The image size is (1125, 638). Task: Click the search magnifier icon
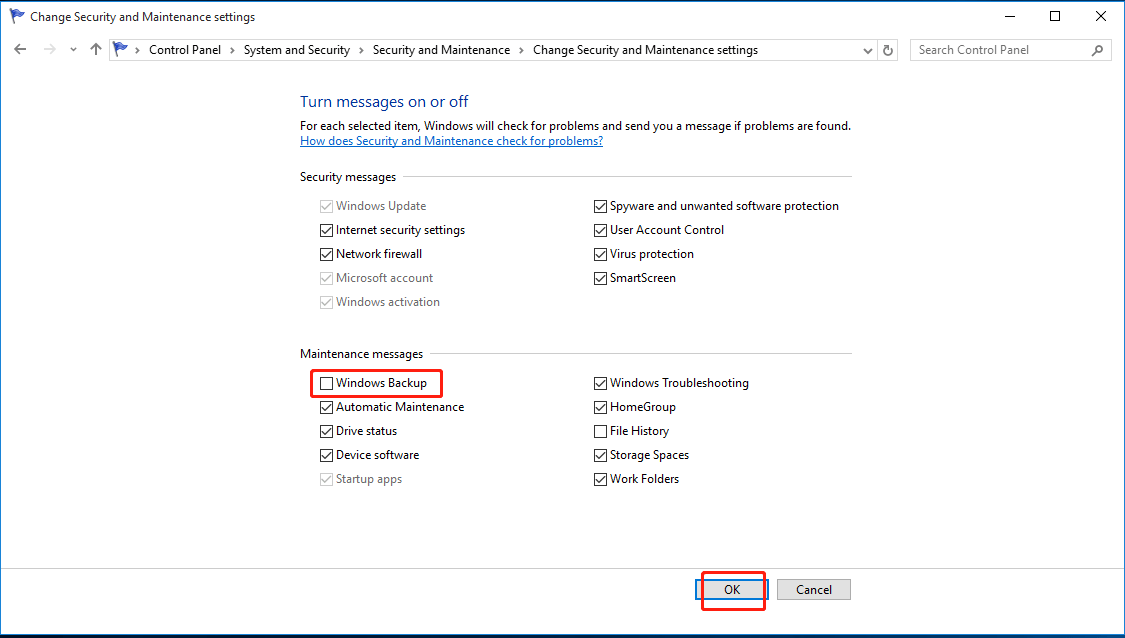tap(1098, 49)
